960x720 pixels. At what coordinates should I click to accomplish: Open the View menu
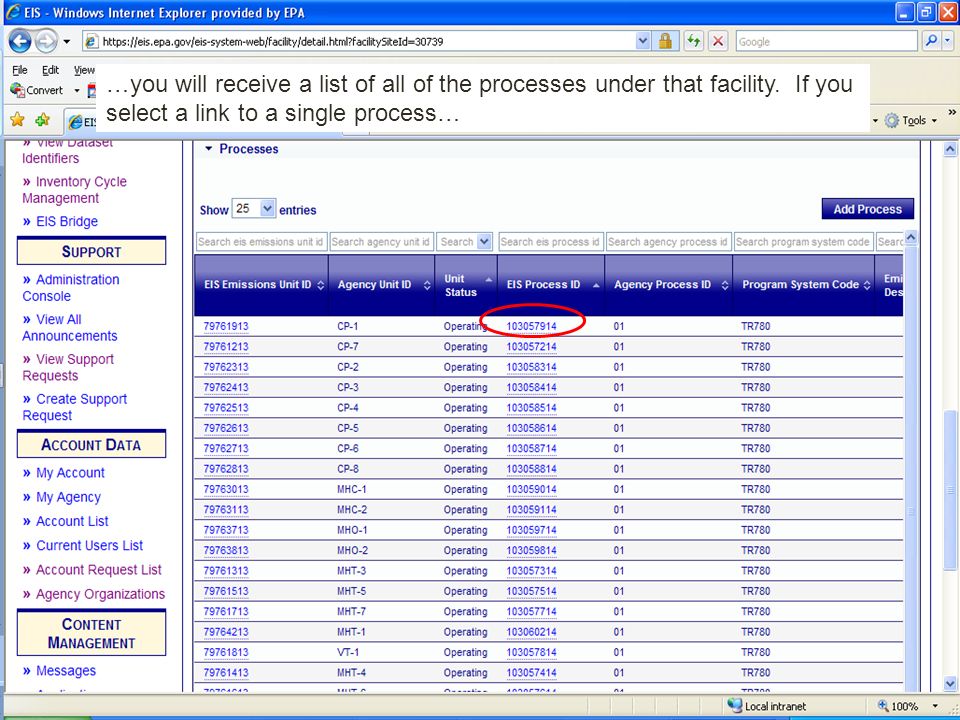click(x=84, y=70)
